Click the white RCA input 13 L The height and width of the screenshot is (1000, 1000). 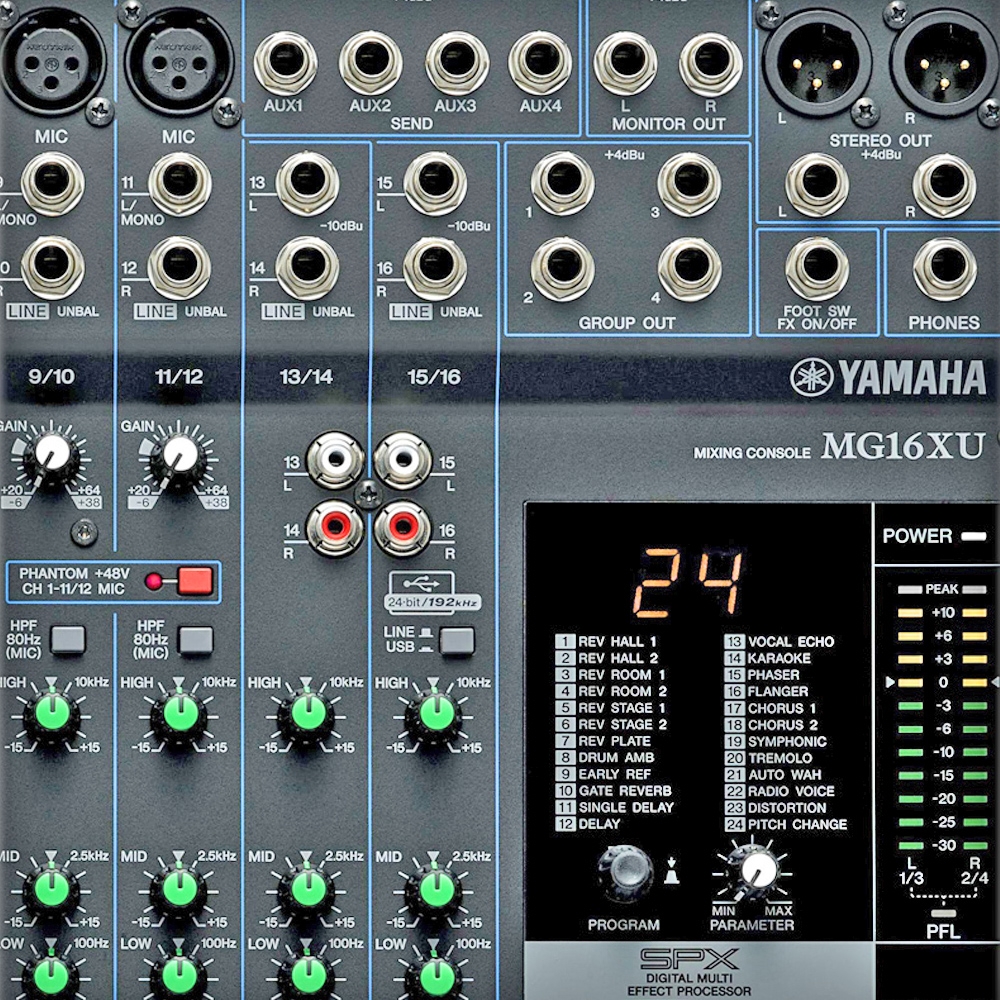pyautogui.click(x=335, y=460)
